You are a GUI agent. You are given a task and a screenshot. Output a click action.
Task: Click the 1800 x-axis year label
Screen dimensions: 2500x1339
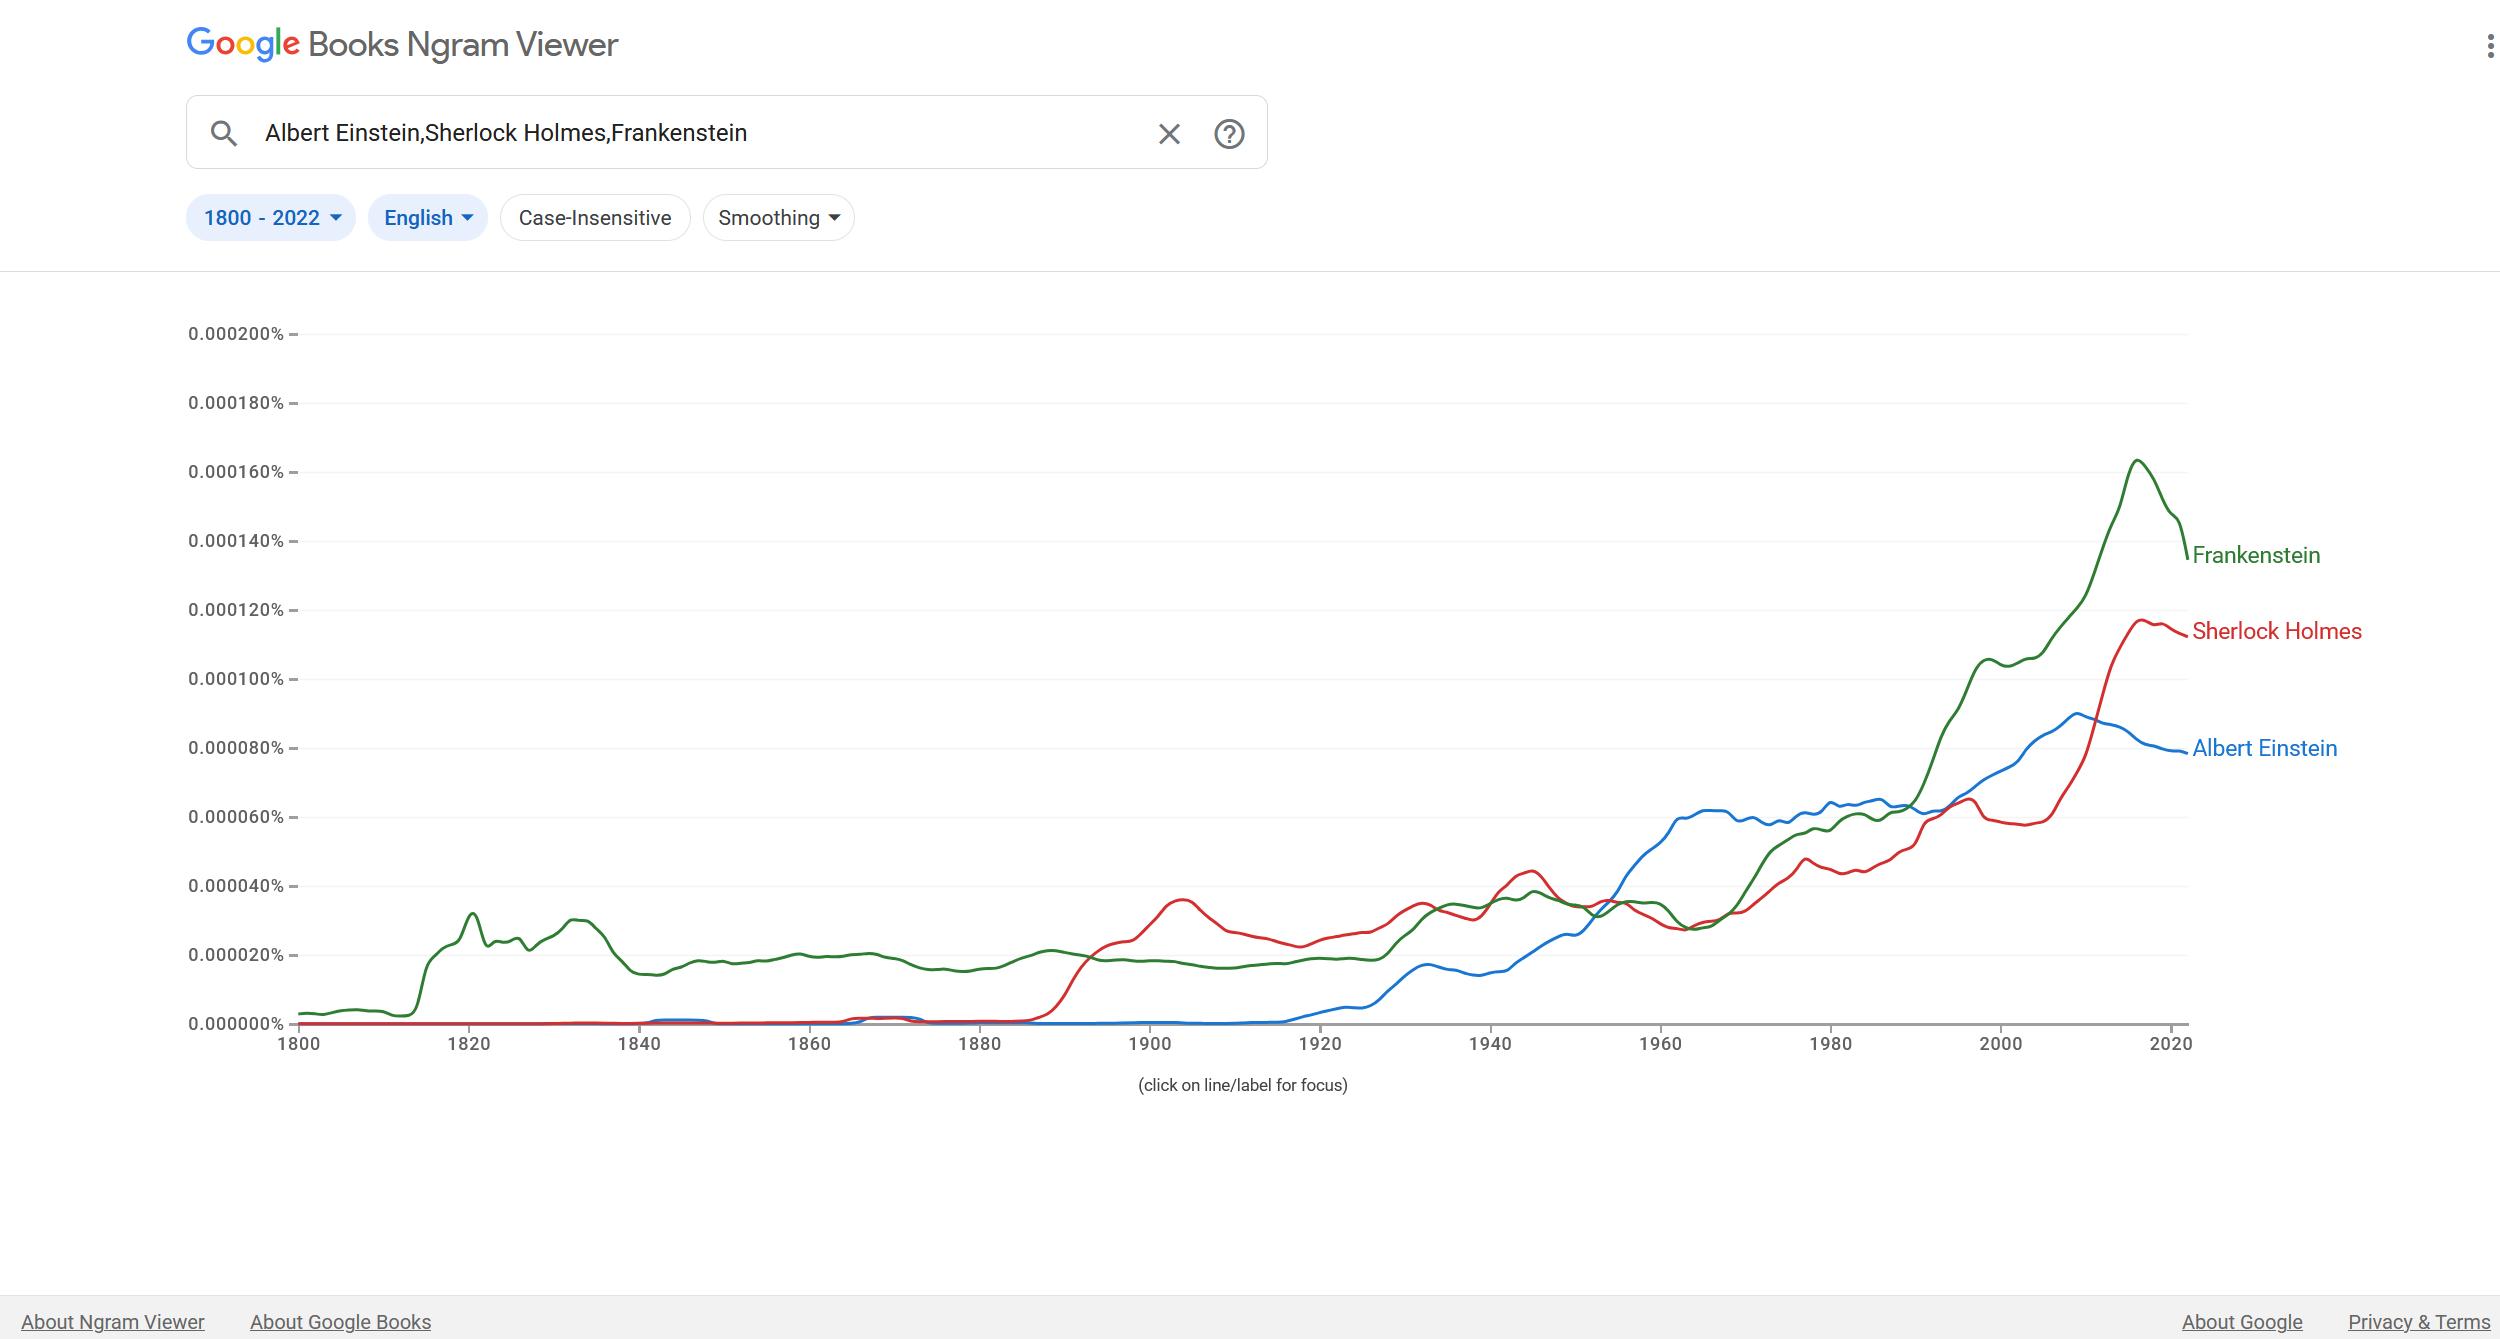(x=298, y=1044)
